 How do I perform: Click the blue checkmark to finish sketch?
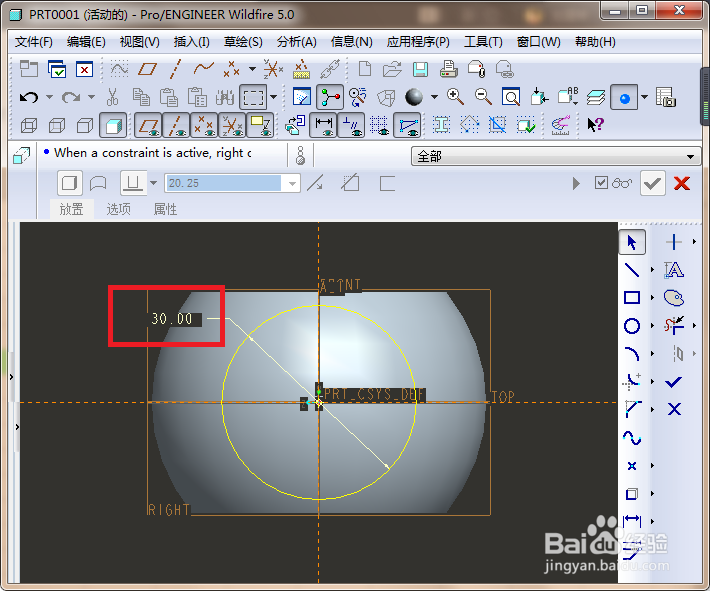point(674,382)
